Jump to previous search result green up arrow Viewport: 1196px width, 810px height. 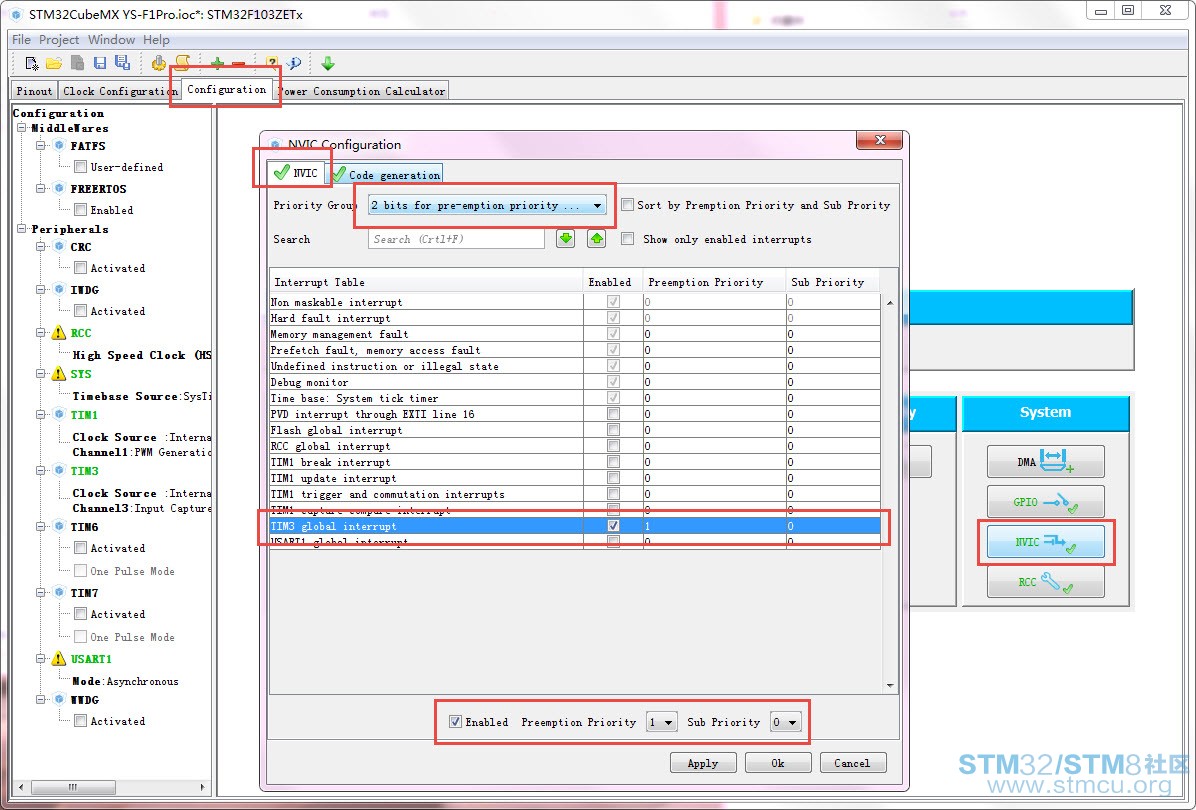[x=596, y=239]
